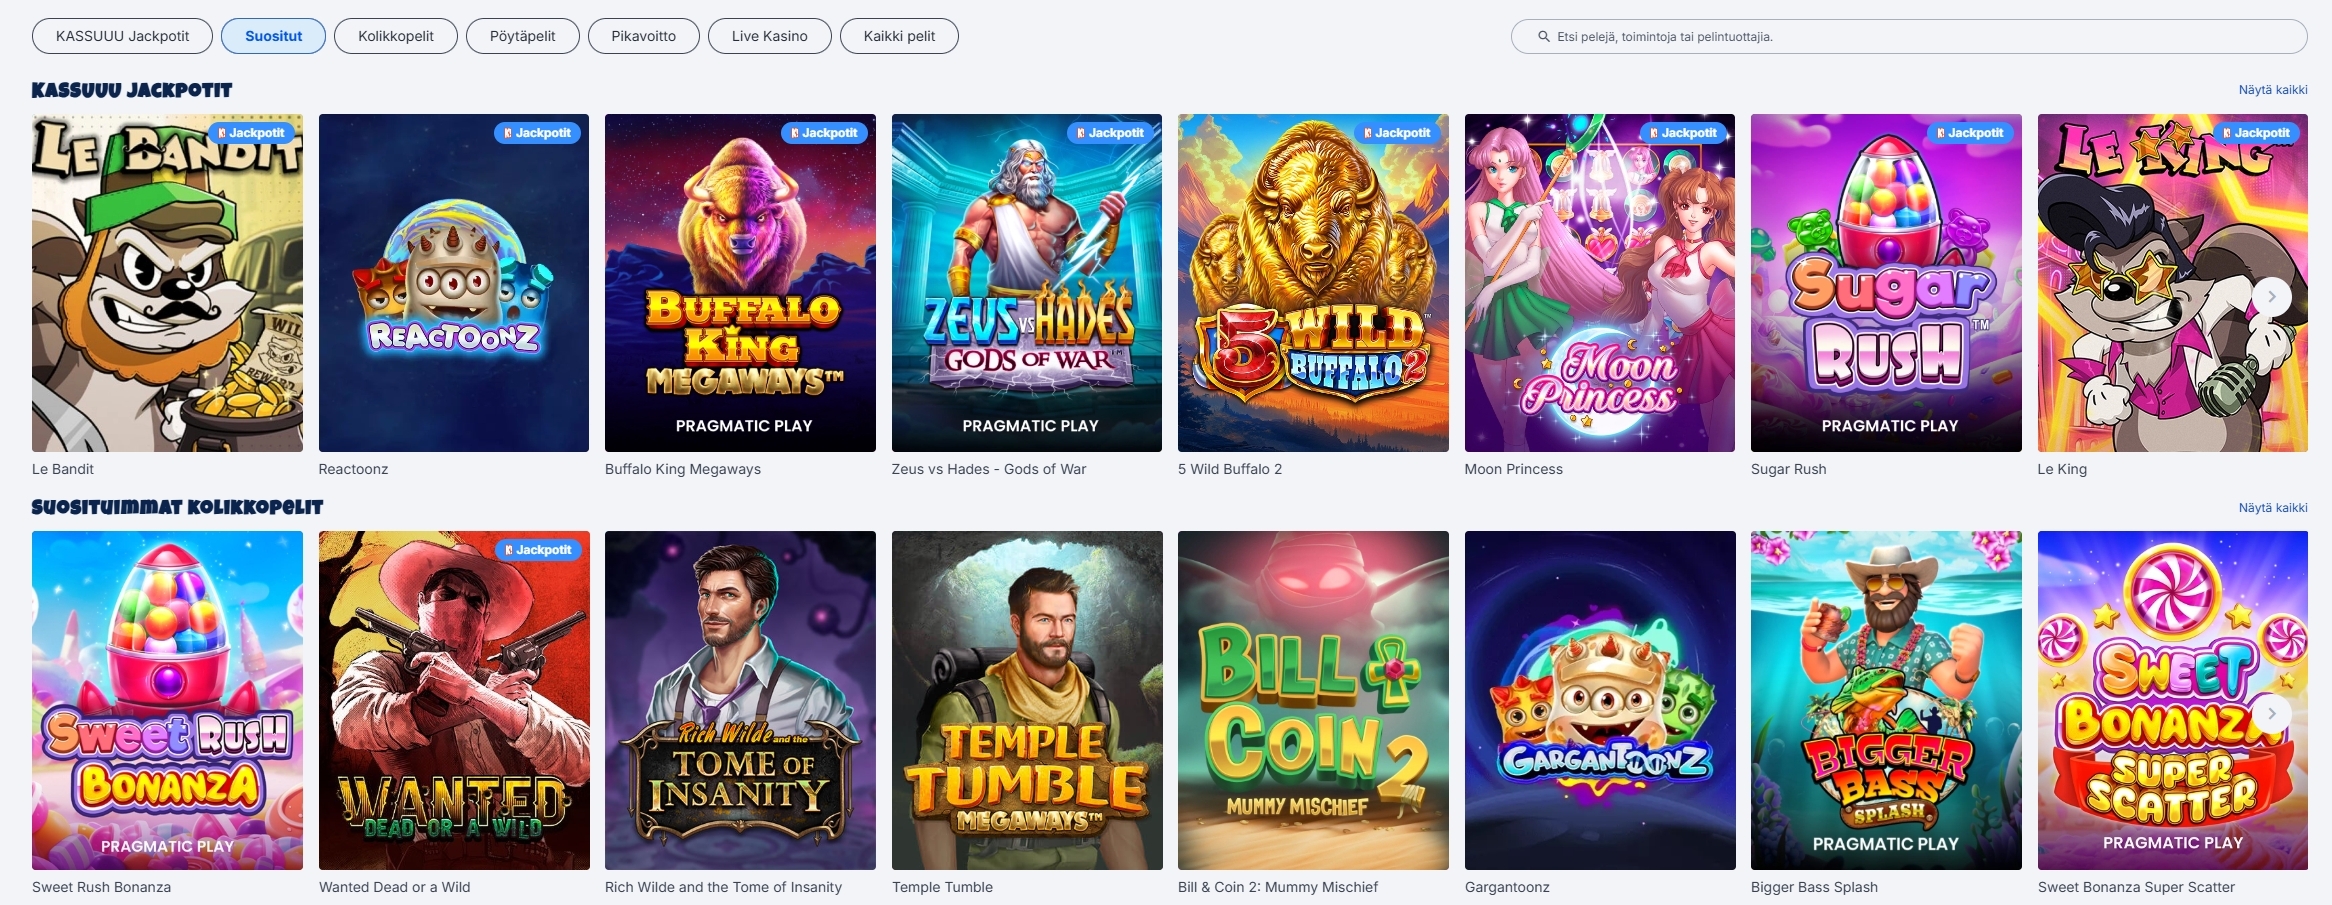Viewport: 2332px width, 905px height.
Task: Click Näytä kaikki for Suosituimmat kolikkopelit
Action: pyautogui.click(x=2272, y=508)
